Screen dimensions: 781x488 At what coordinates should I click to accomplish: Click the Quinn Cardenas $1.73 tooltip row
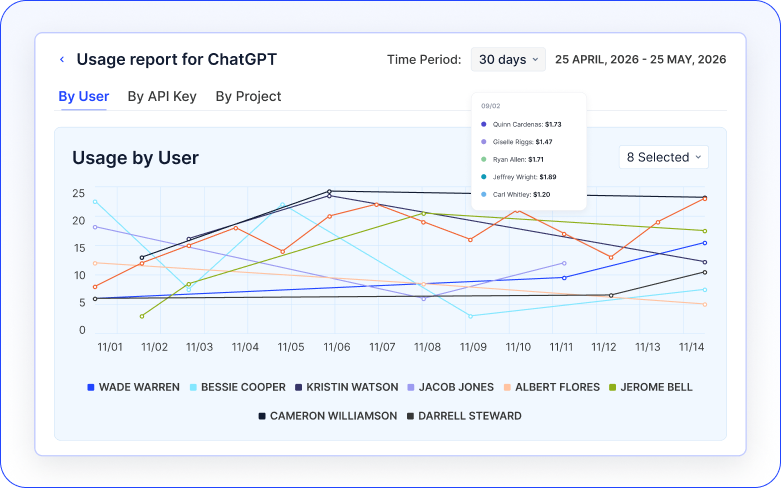click(x=521, y=124)
